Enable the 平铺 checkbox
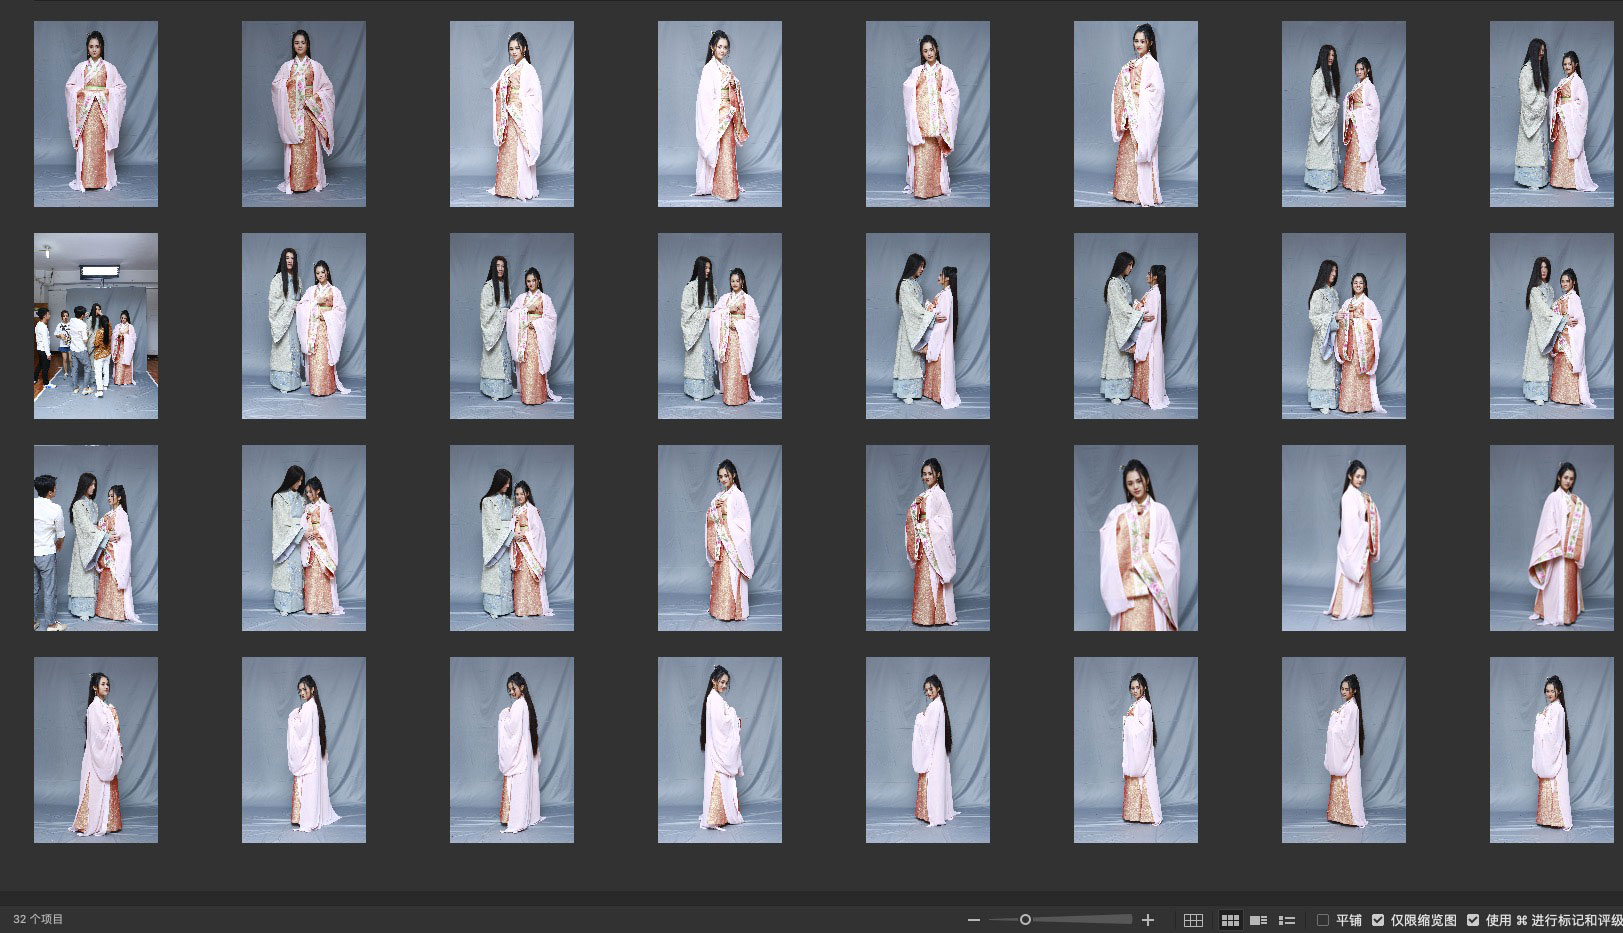Screen dimensions: 1623x933 point(1323,920)
